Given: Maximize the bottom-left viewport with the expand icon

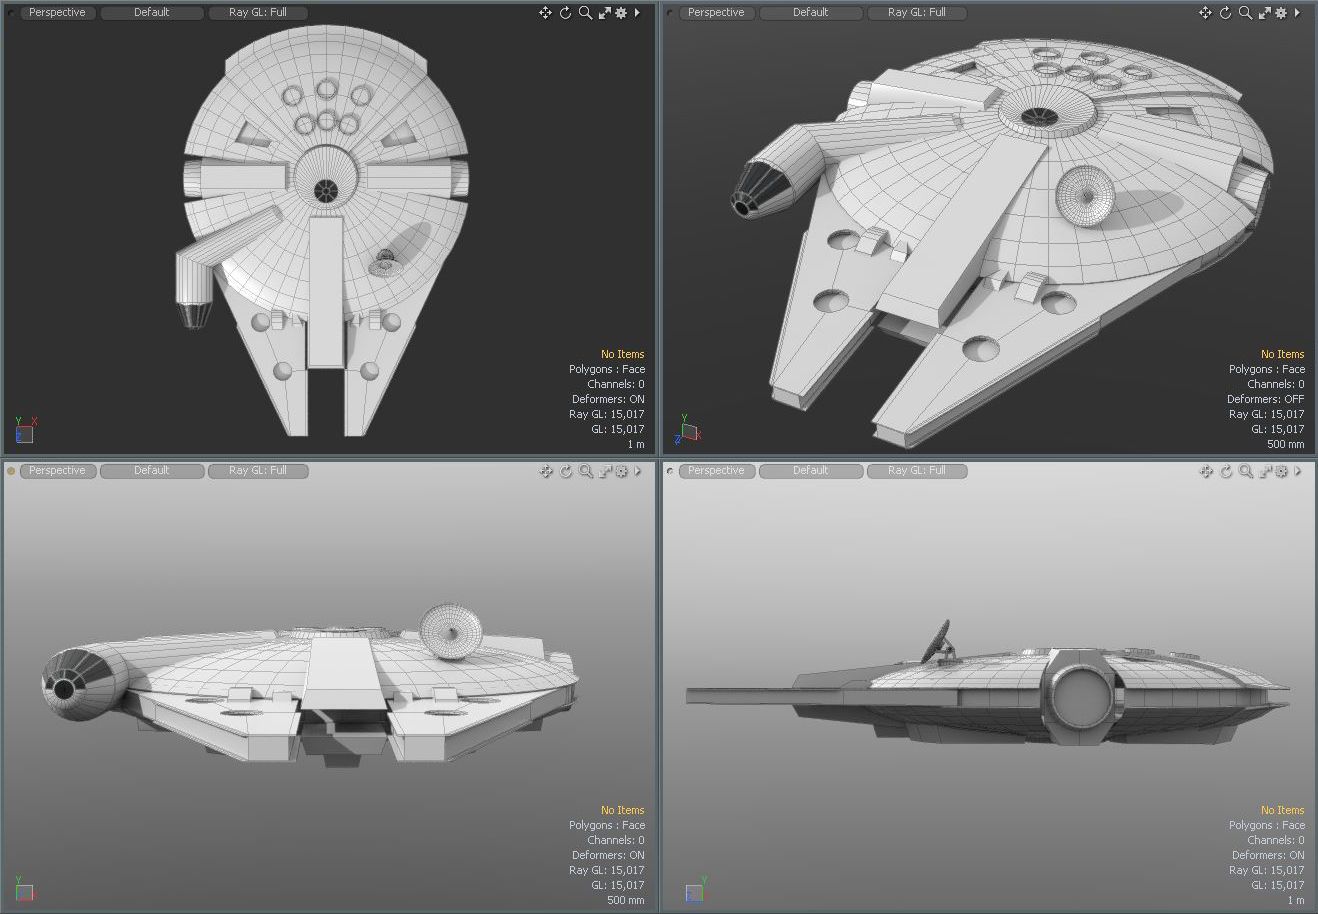Looking at the screenshot, I should 605,471.
